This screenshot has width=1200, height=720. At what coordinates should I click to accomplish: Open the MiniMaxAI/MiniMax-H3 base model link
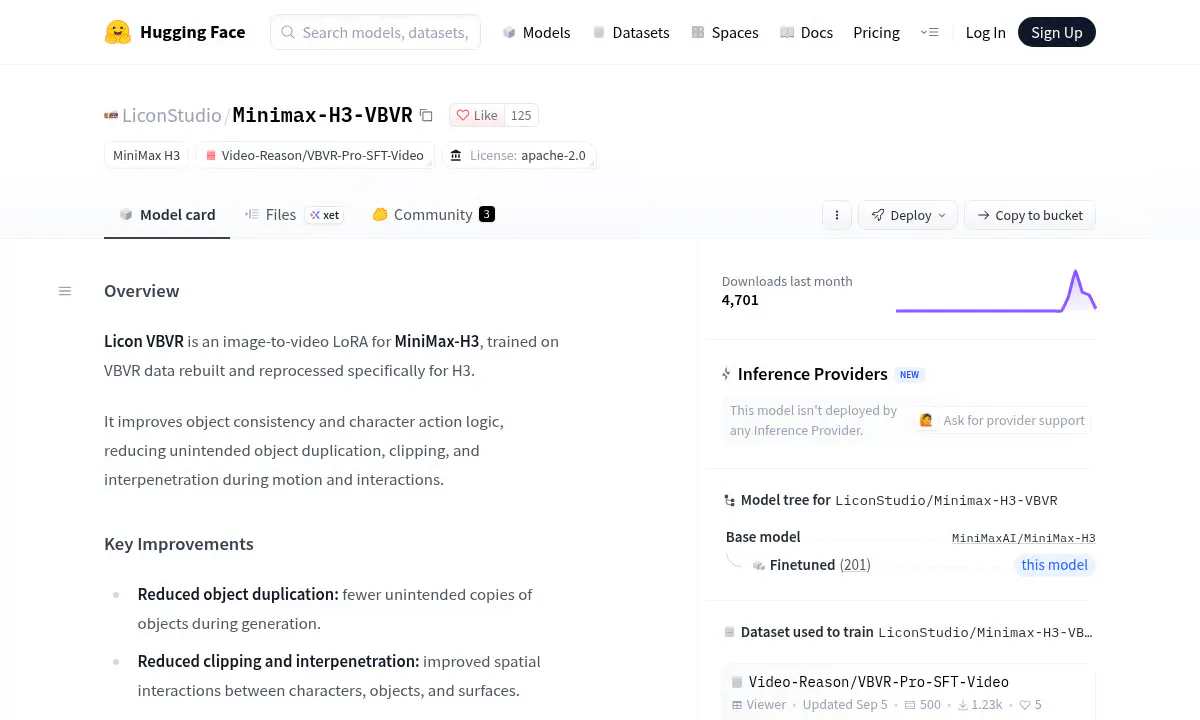(x=1023, y=538)
